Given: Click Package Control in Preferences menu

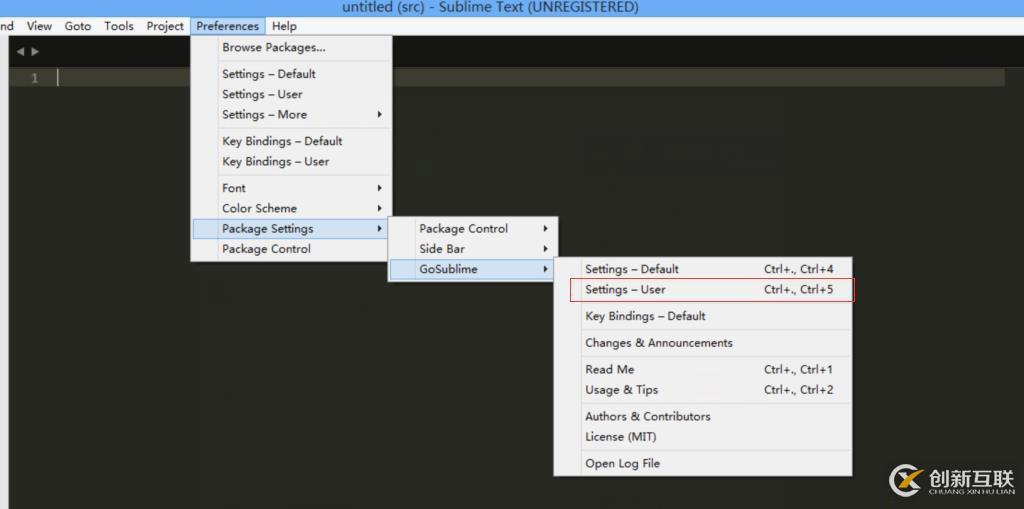Looking at the screenshot, I should click(292, 249).
